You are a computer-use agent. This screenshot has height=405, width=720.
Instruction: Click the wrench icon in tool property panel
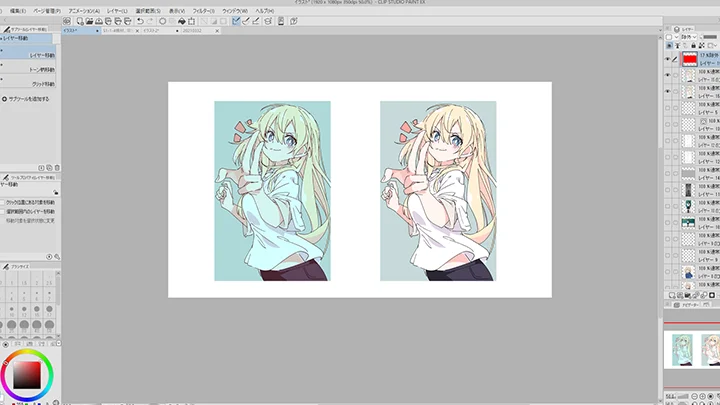57,257
